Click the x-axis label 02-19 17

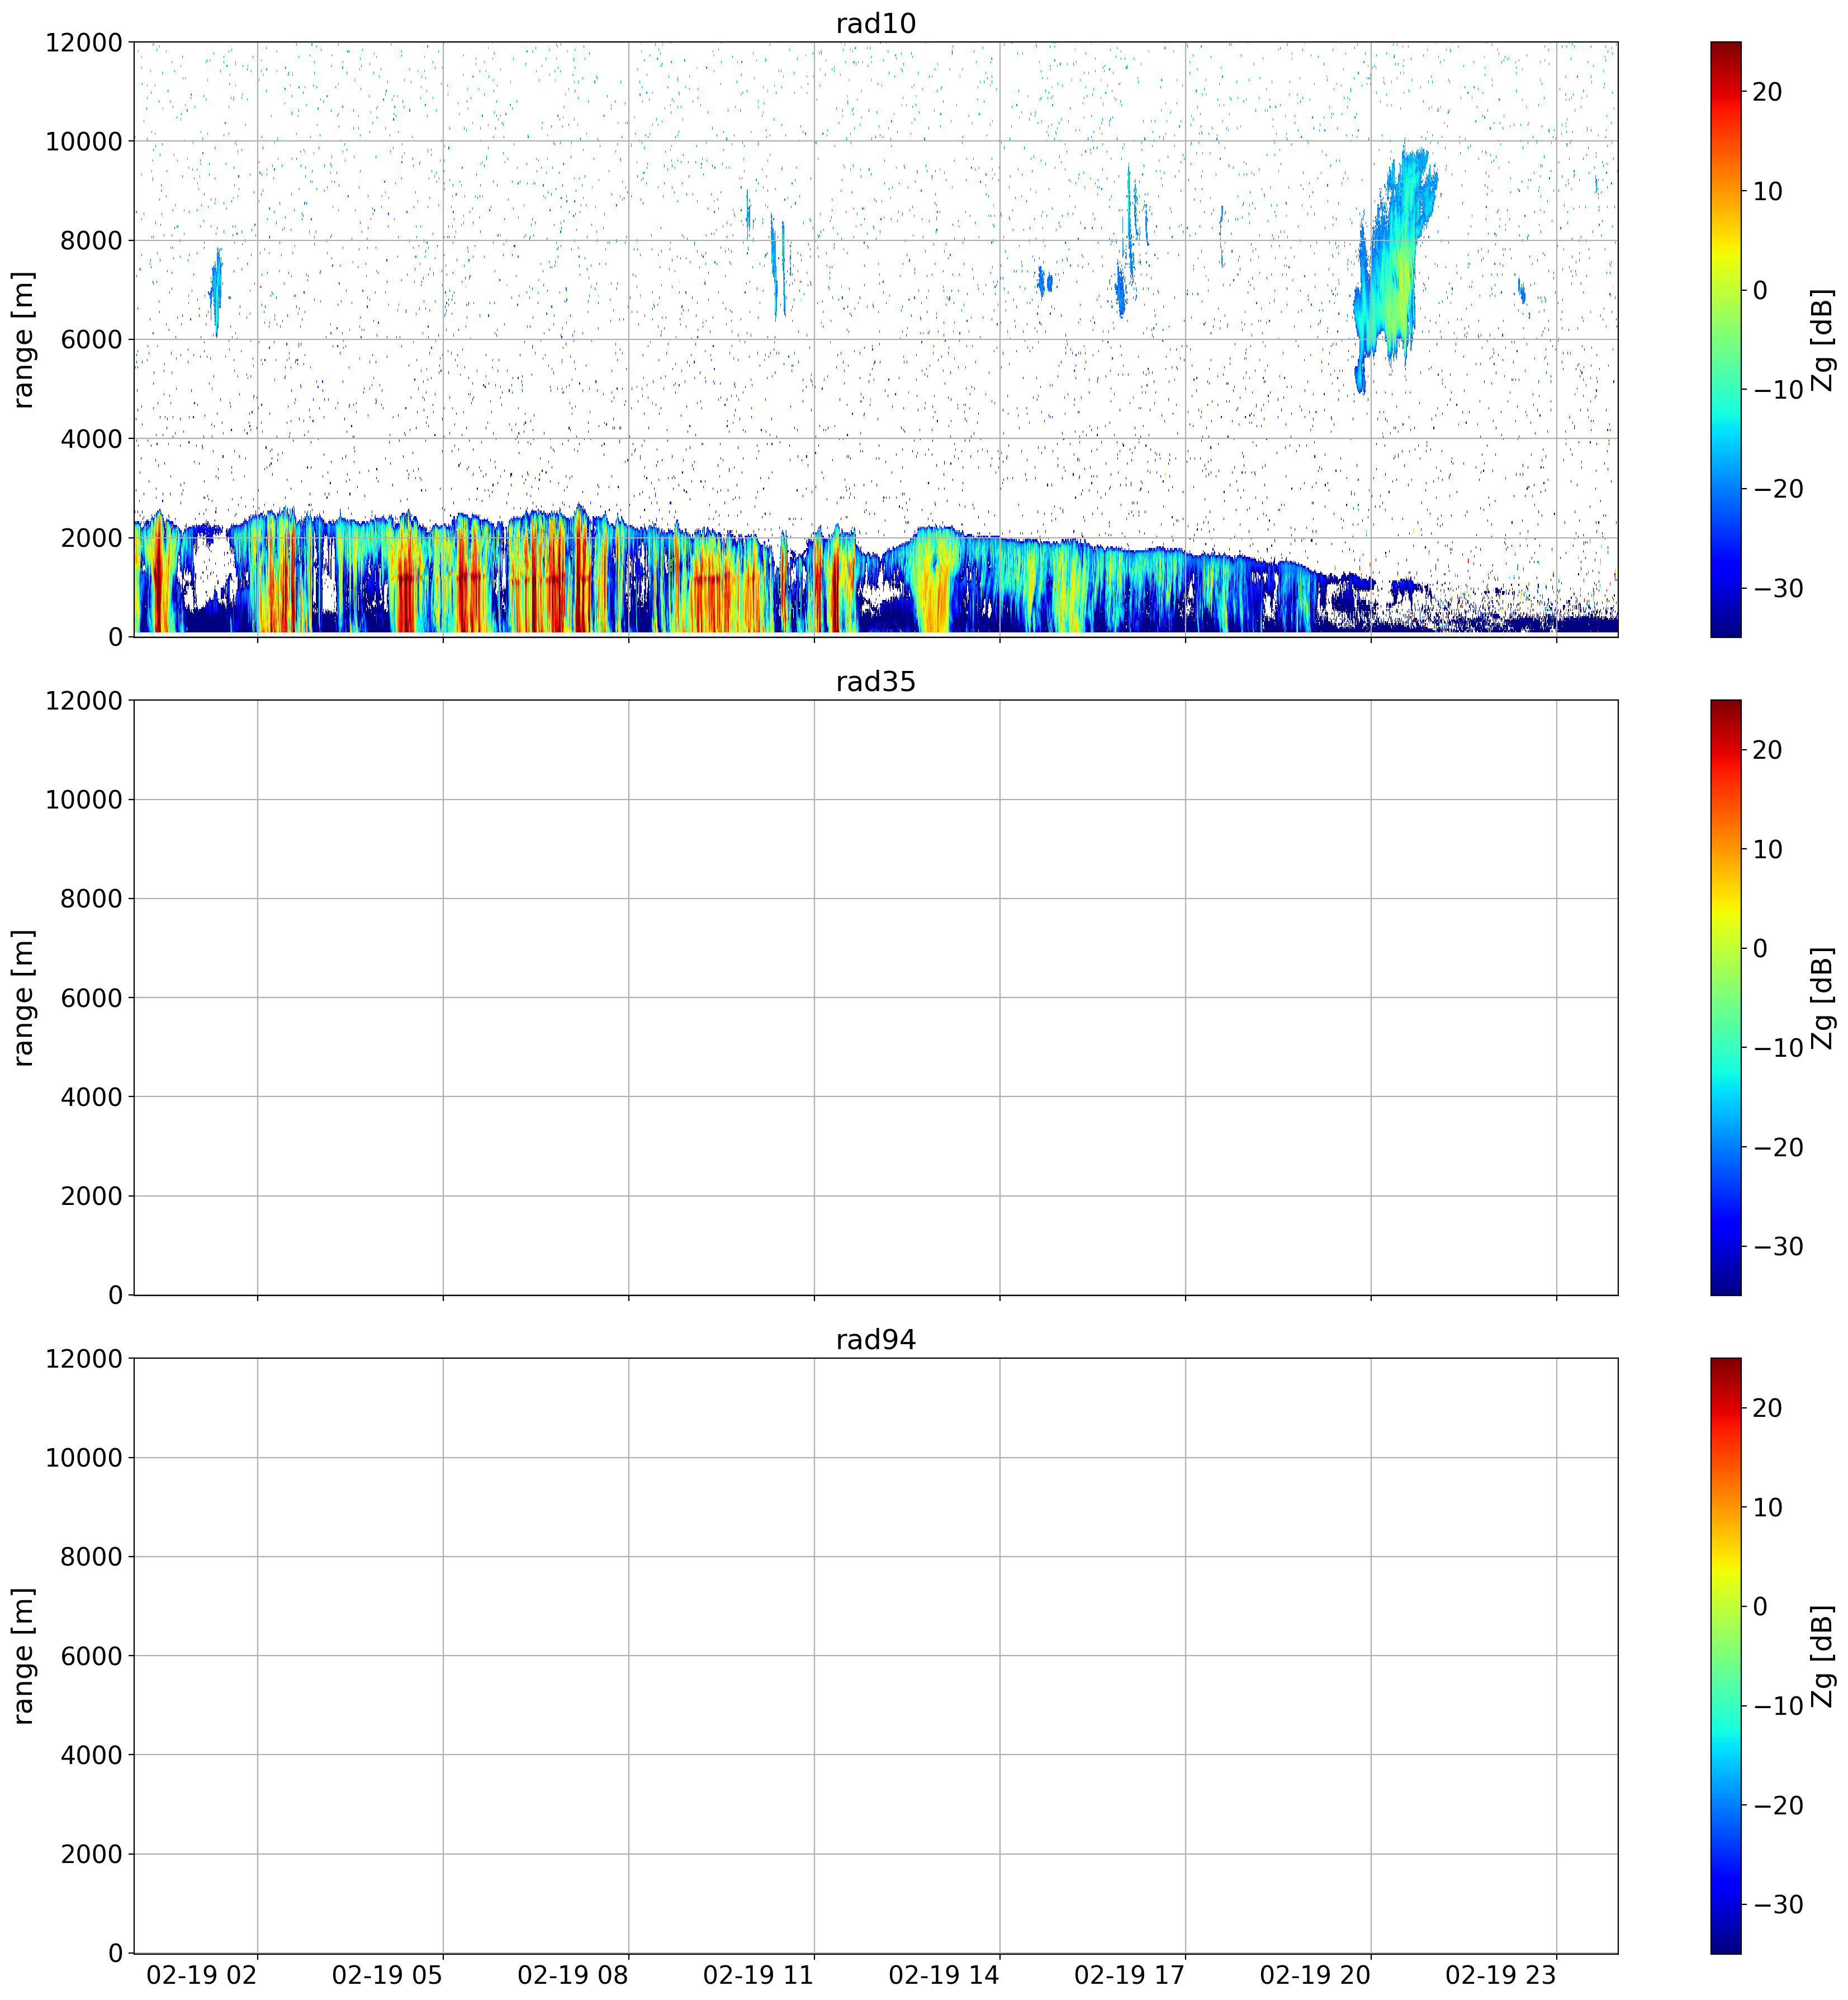[1129, 1975]
